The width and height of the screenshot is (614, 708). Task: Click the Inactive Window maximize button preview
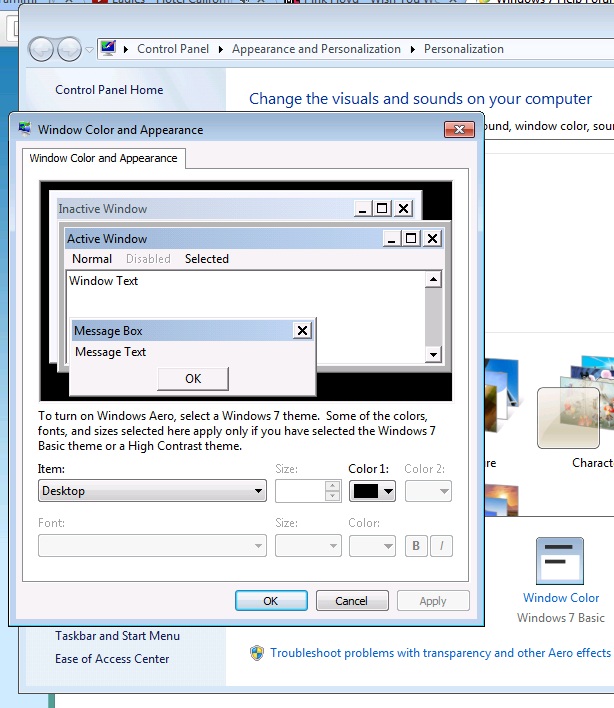pos(382,209)
